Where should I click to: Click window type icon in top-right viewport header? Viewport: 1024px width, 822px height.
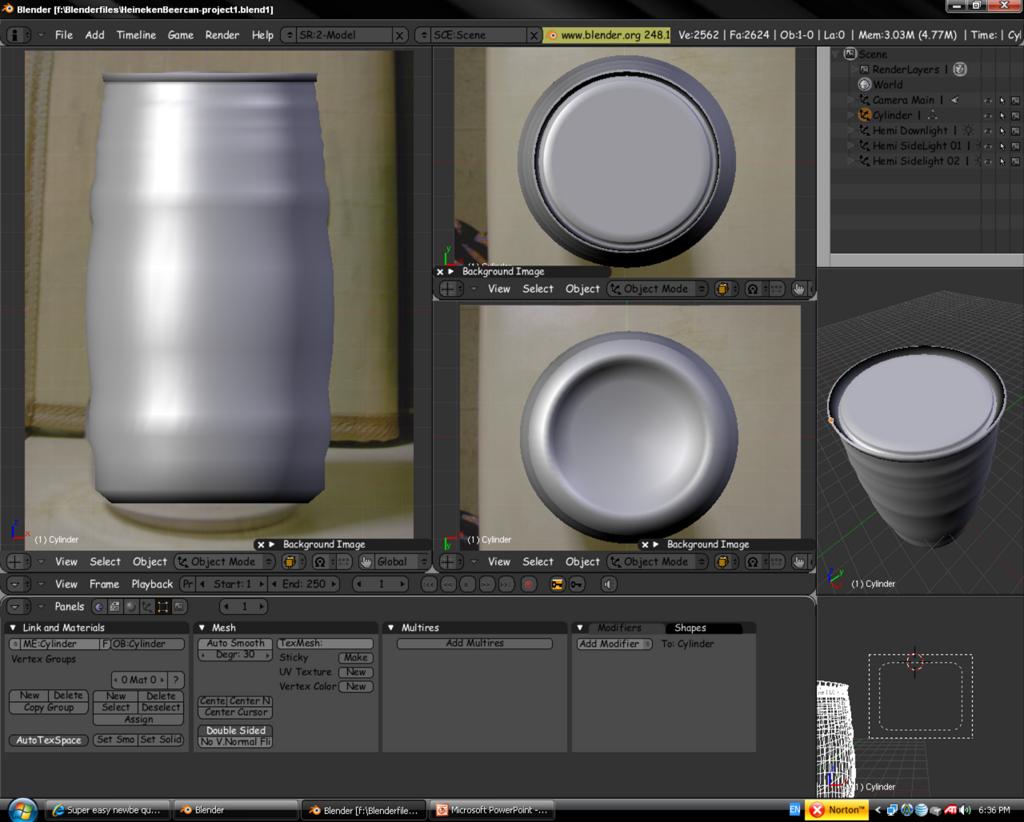(451, 289)
